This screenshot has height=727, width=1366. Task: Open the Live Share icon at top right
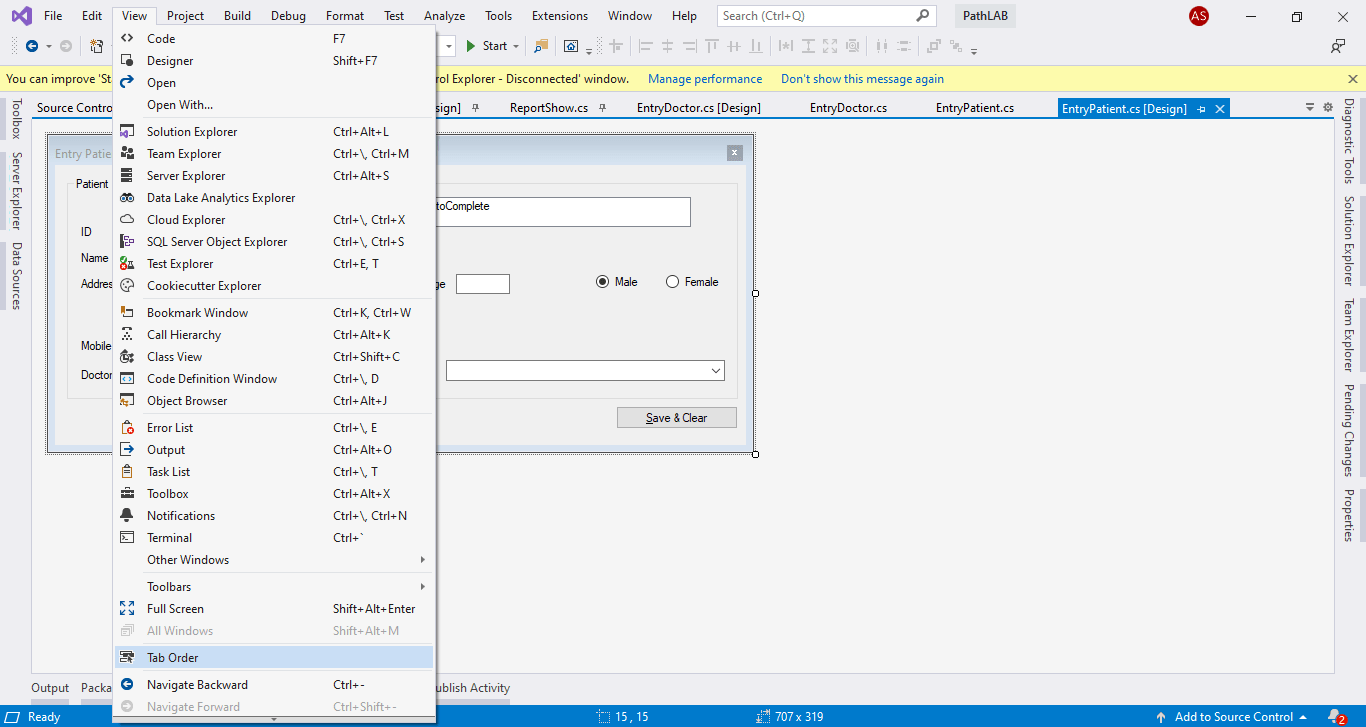tap(1337, 46)
